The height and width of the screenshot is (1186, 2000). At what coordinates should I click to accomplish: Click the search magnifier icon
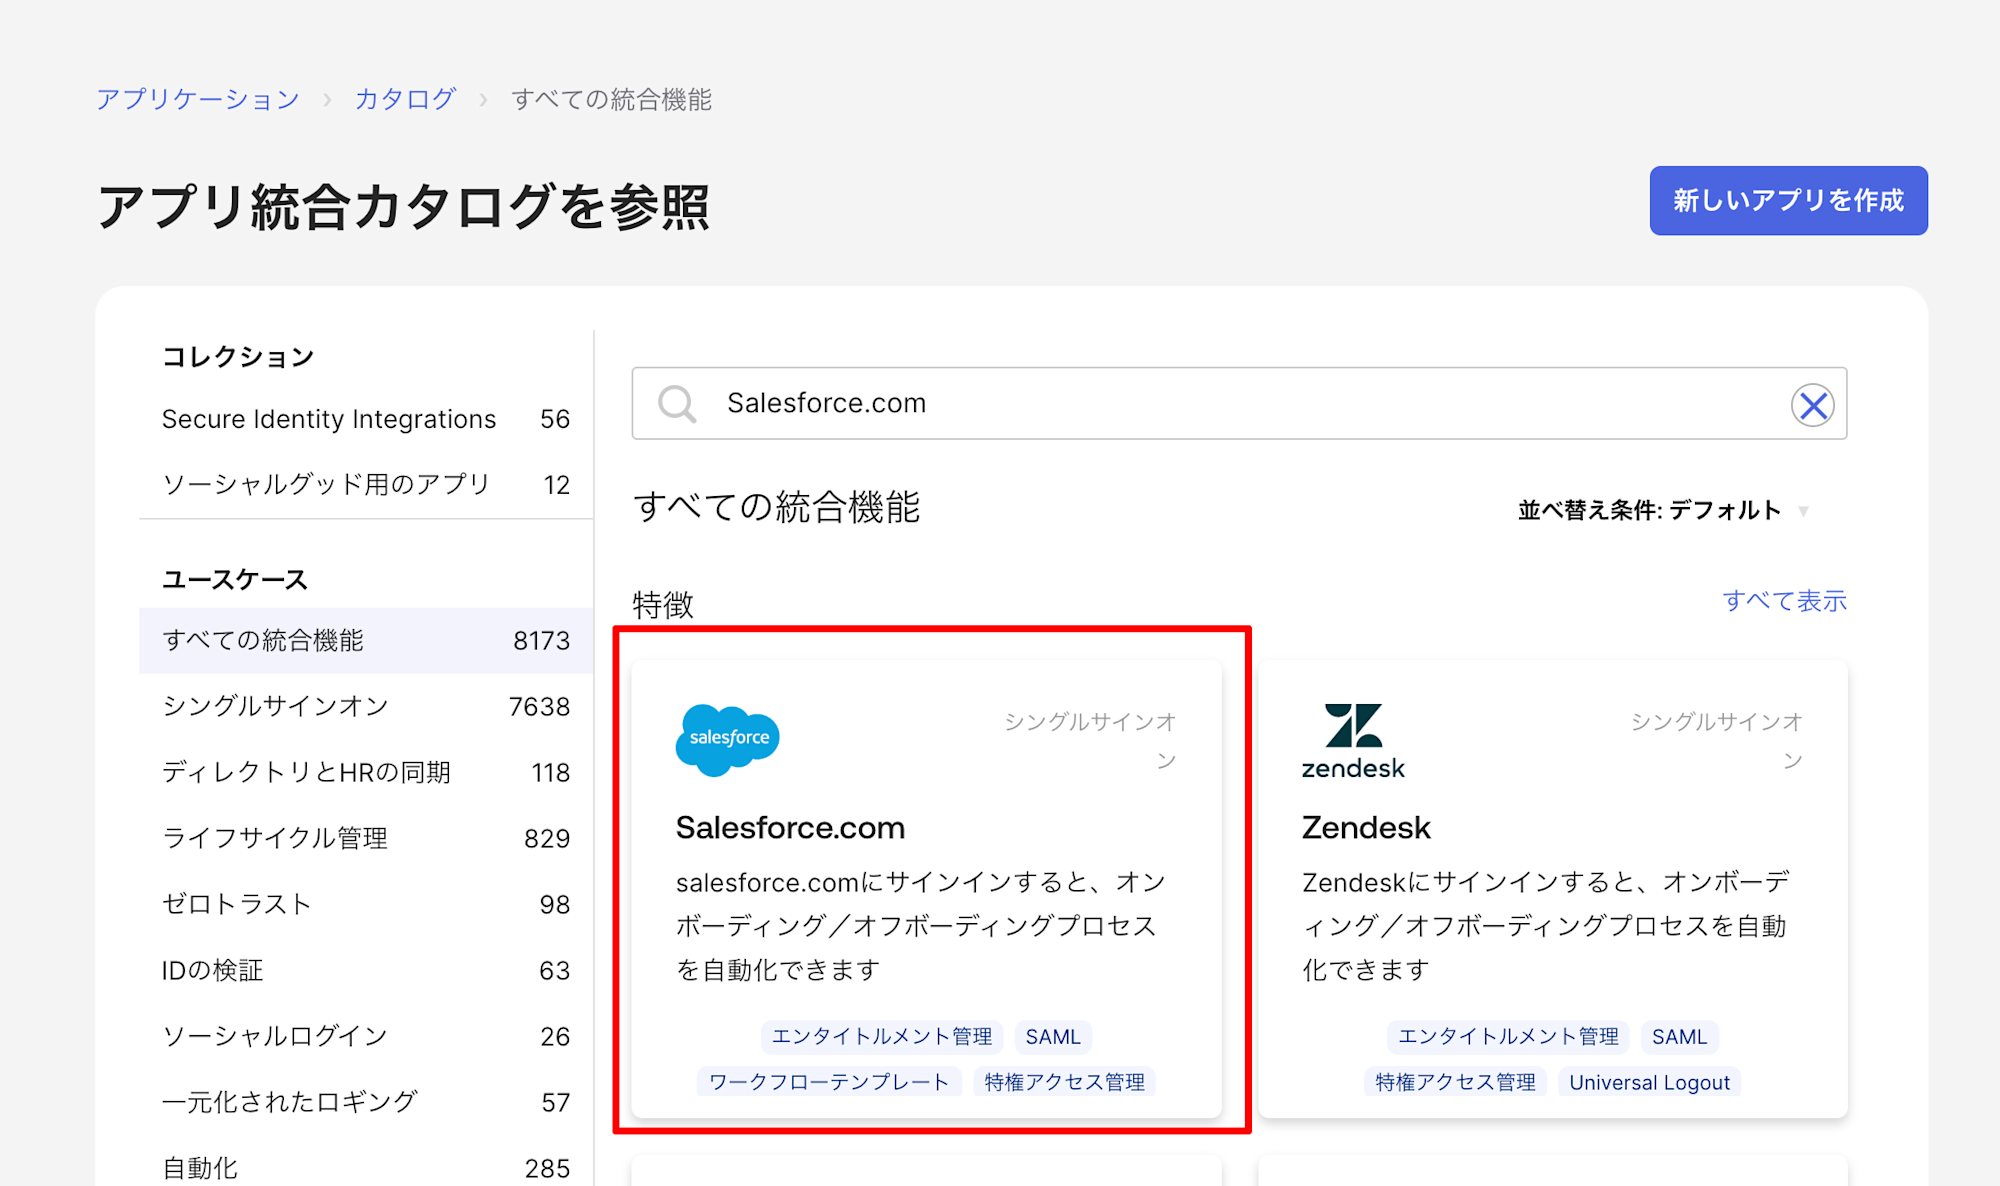click(677, 404)
